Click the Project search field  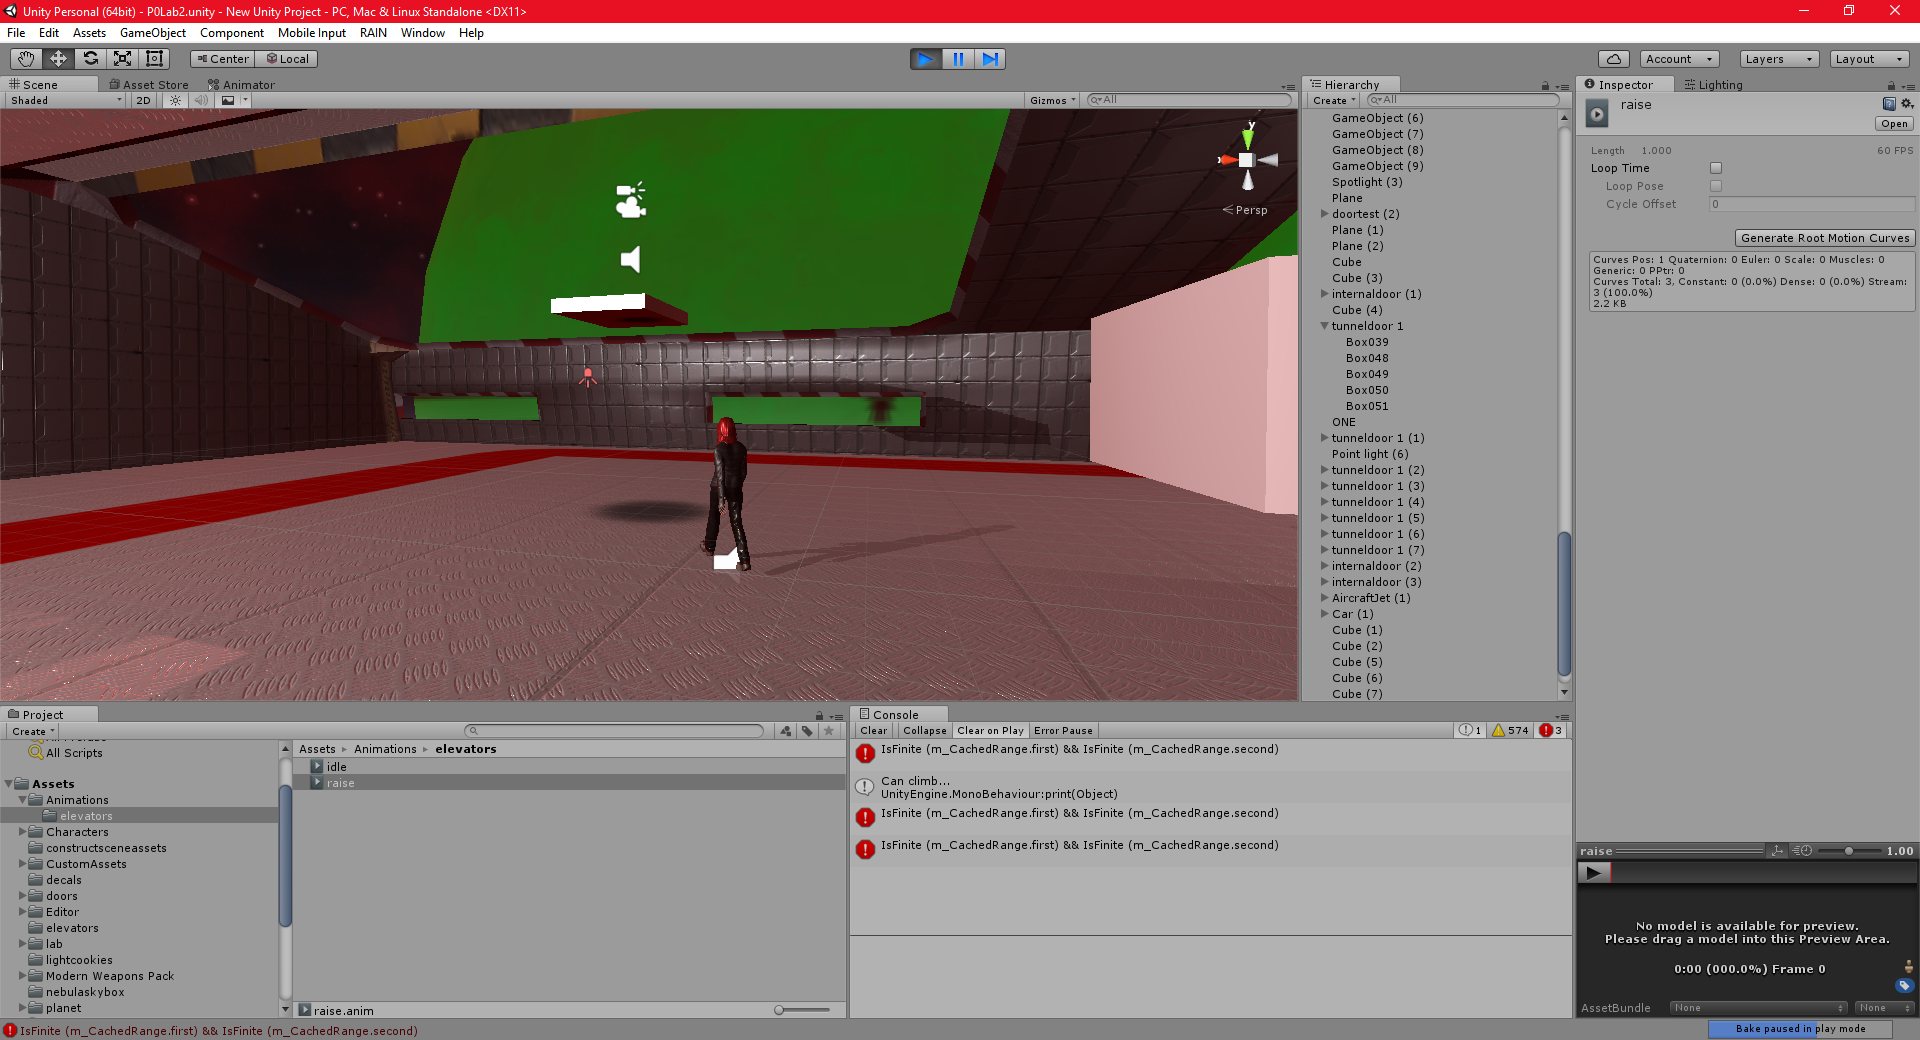coord(614,731)
